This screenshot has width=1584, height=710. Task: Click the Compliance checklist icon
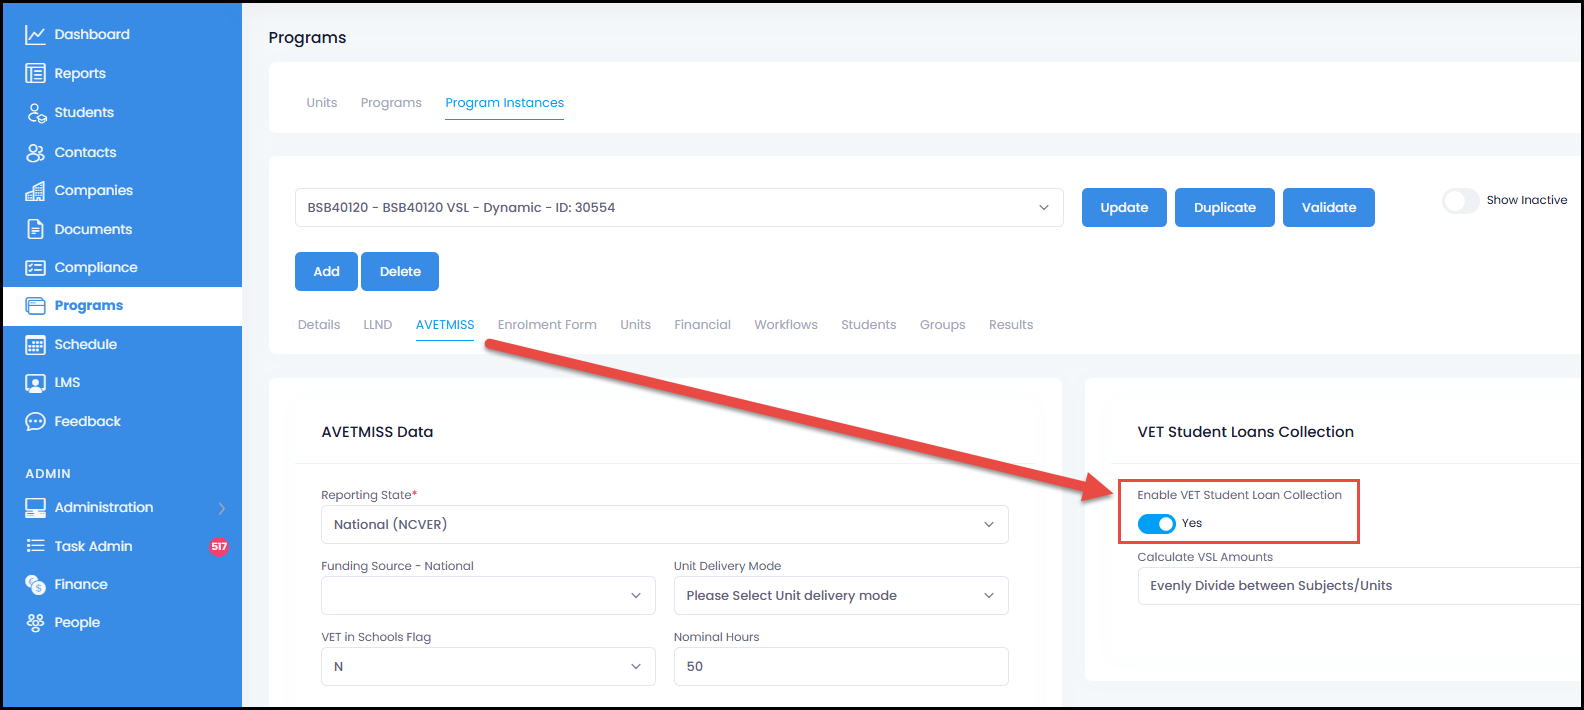[35, 268]
